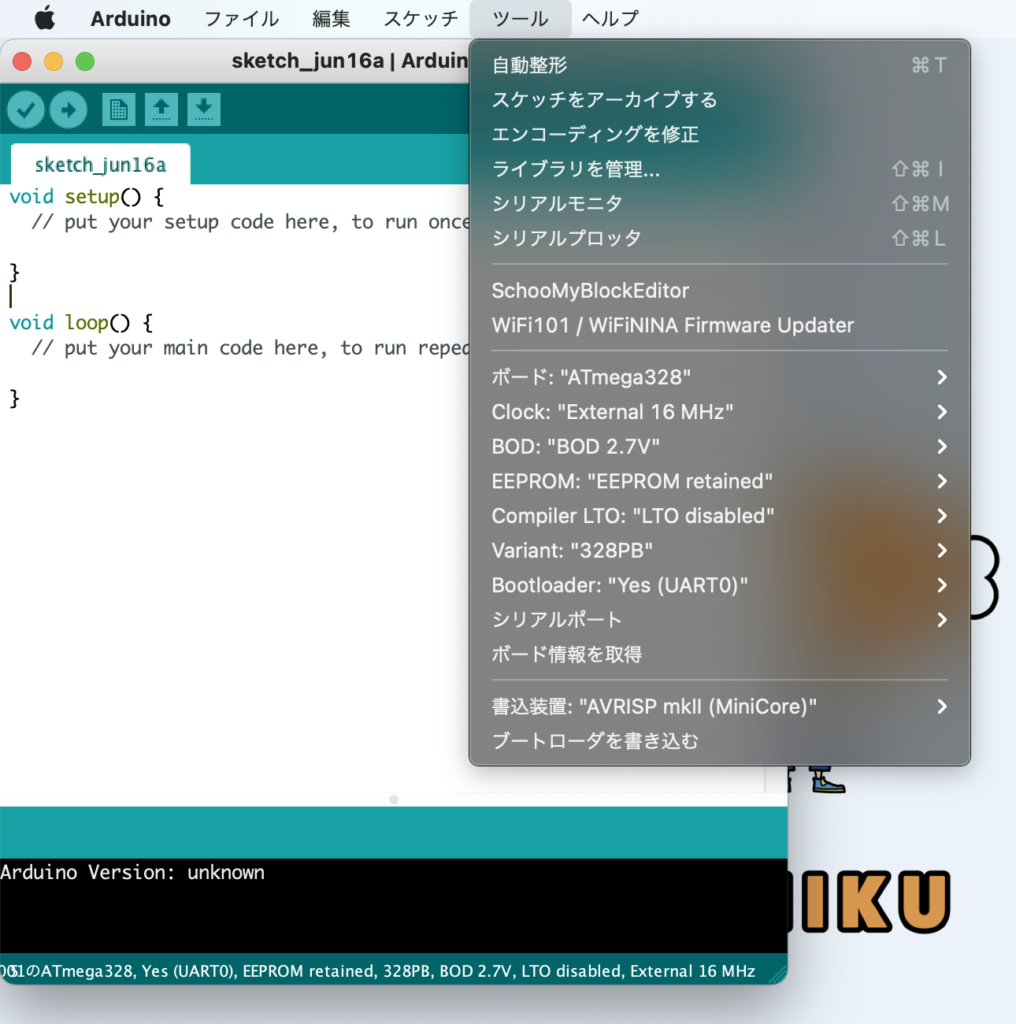Open the Arduino application menu
The height and width of the screenshot is (1024, 1016).
tap(131, 18)
